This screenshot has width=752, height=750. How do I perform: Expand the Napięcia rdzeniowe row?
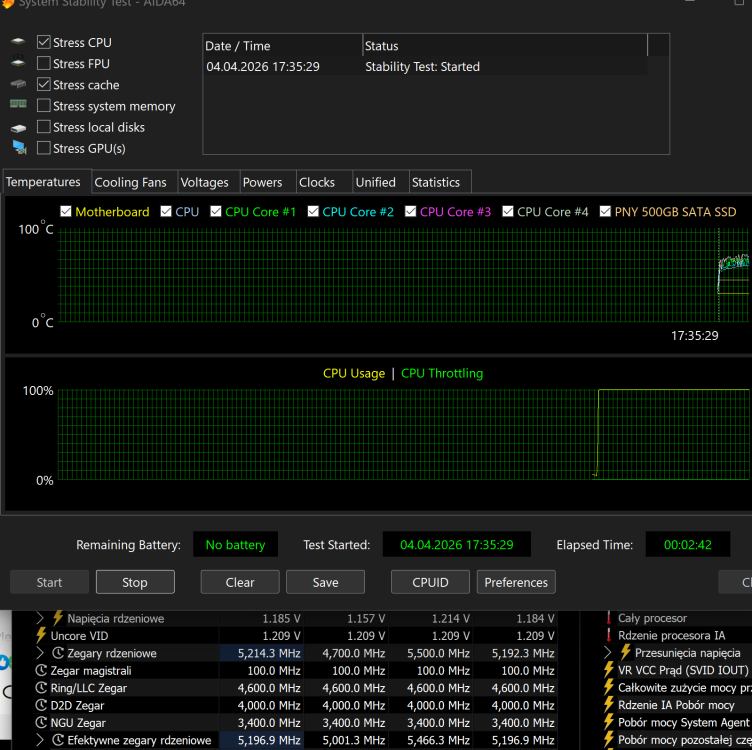tap(40, 619)
